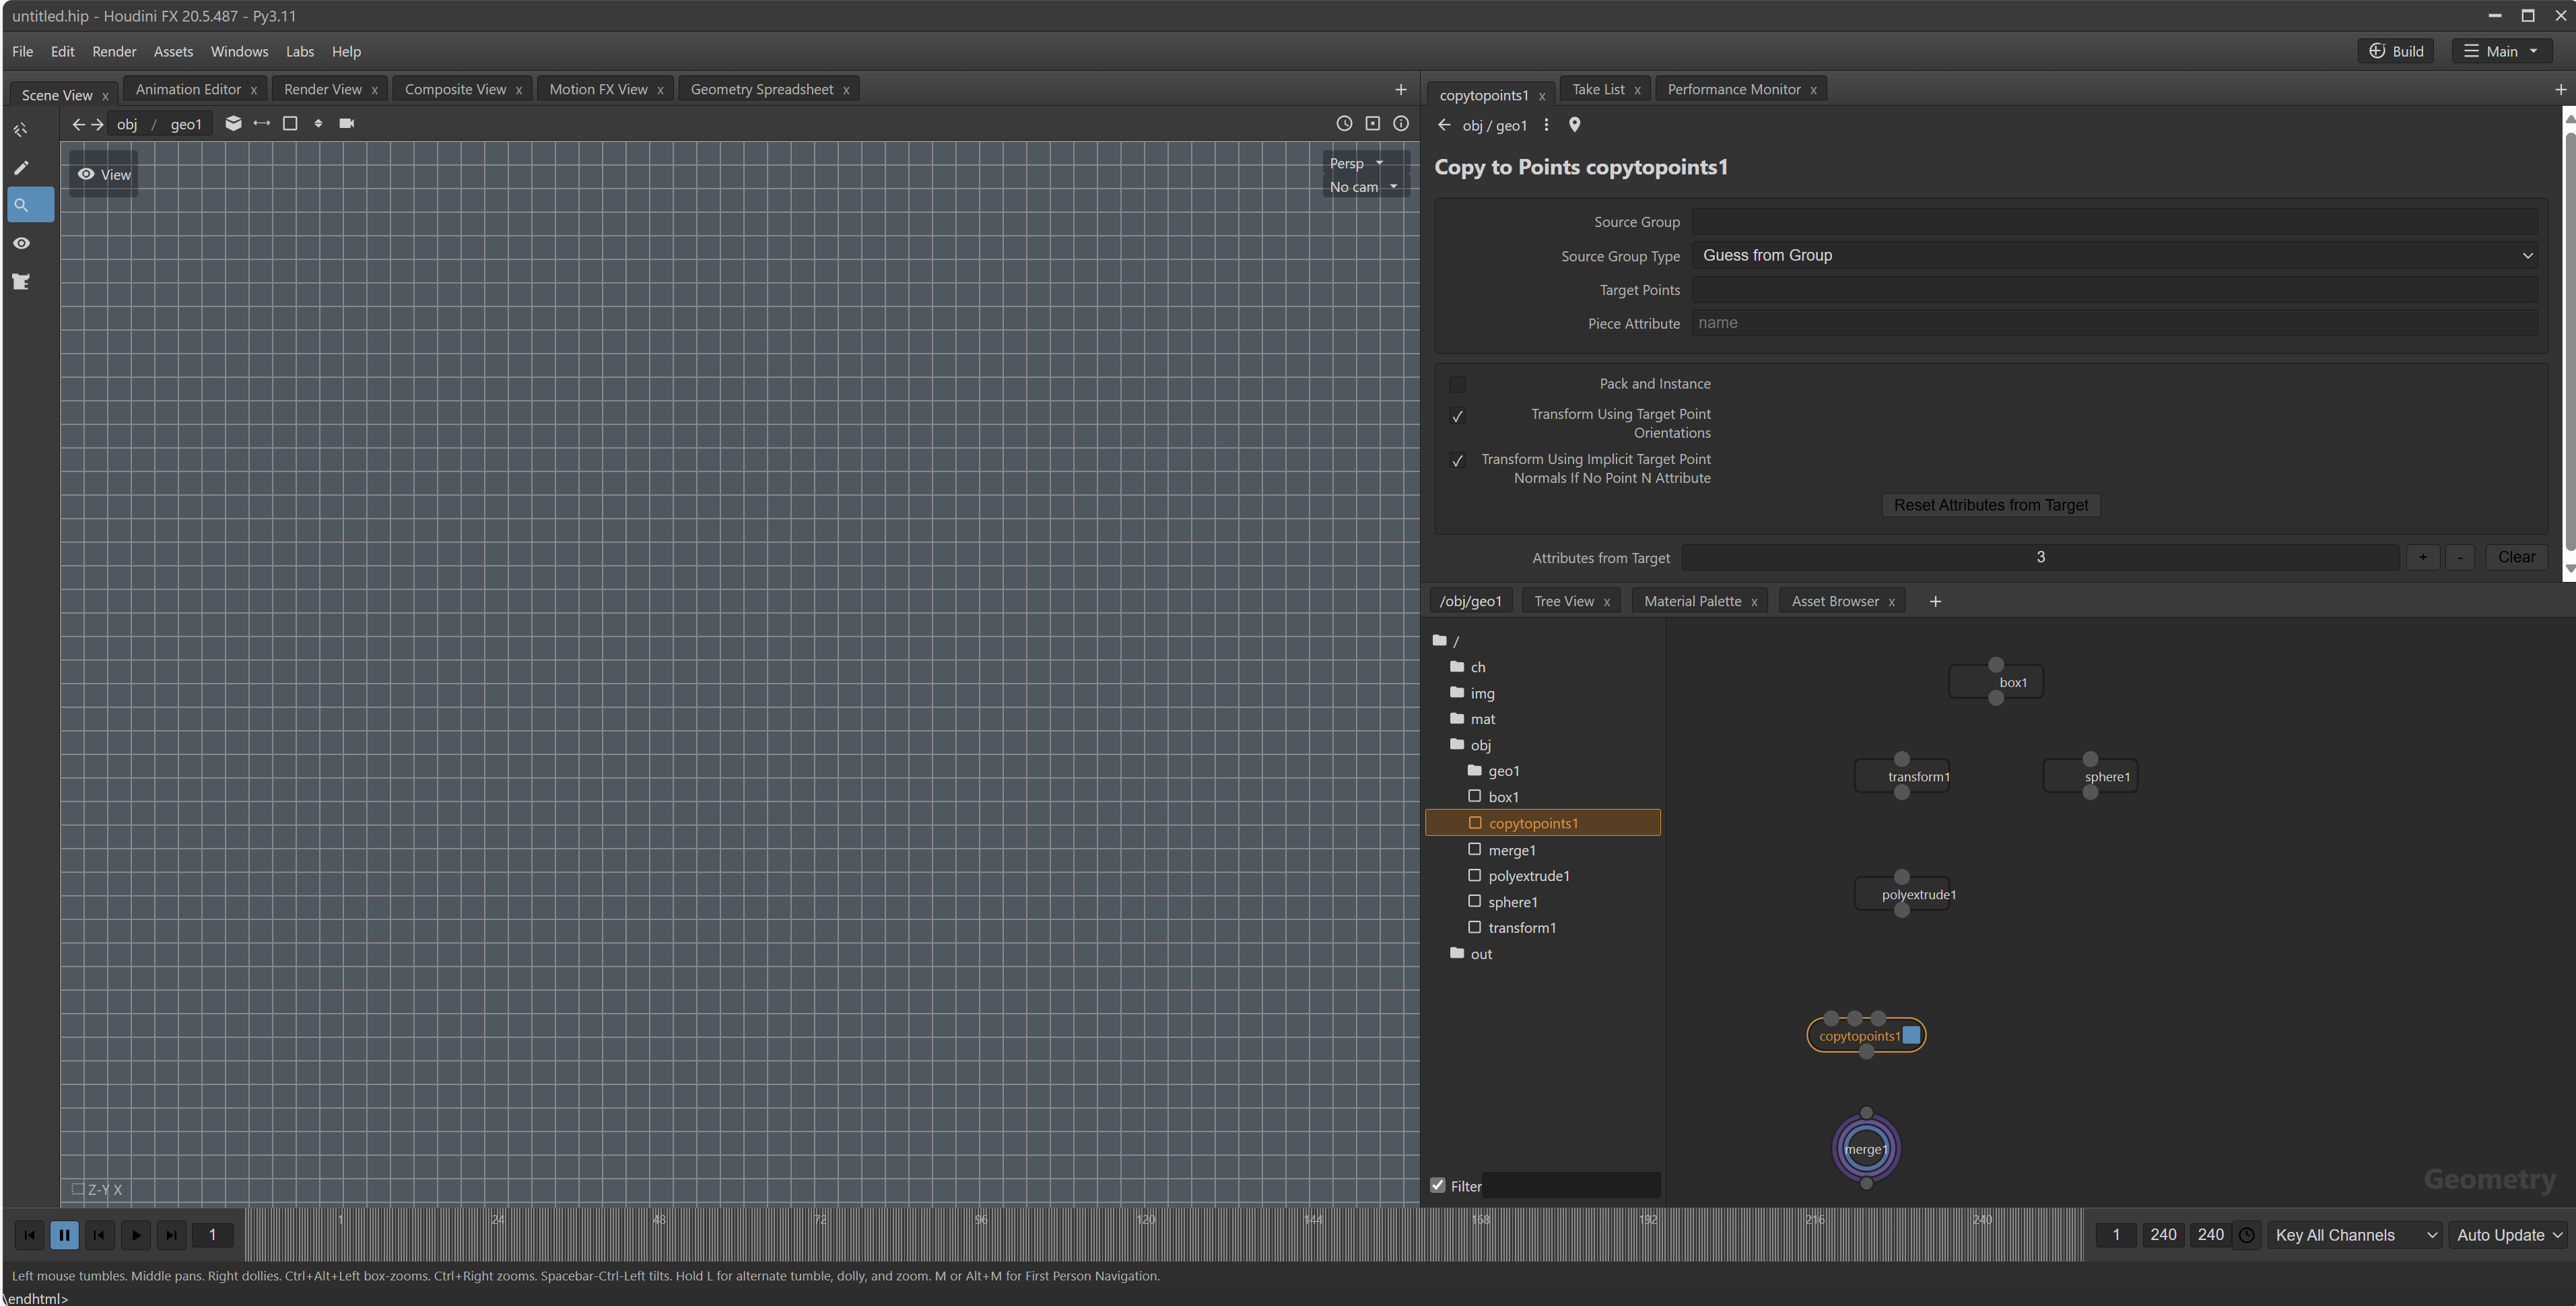Viewport: 2576px width, 1306px height.
Task: Toggle the Filter checkbox below the tree
Action: [x=1437, y=1185]
